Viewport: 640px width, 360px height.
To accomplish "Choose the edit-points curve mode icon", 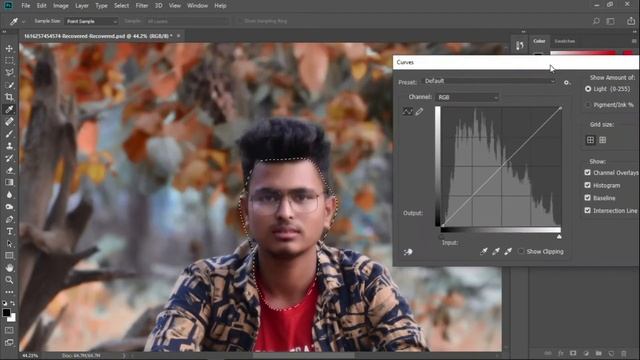I will point(407,111).
